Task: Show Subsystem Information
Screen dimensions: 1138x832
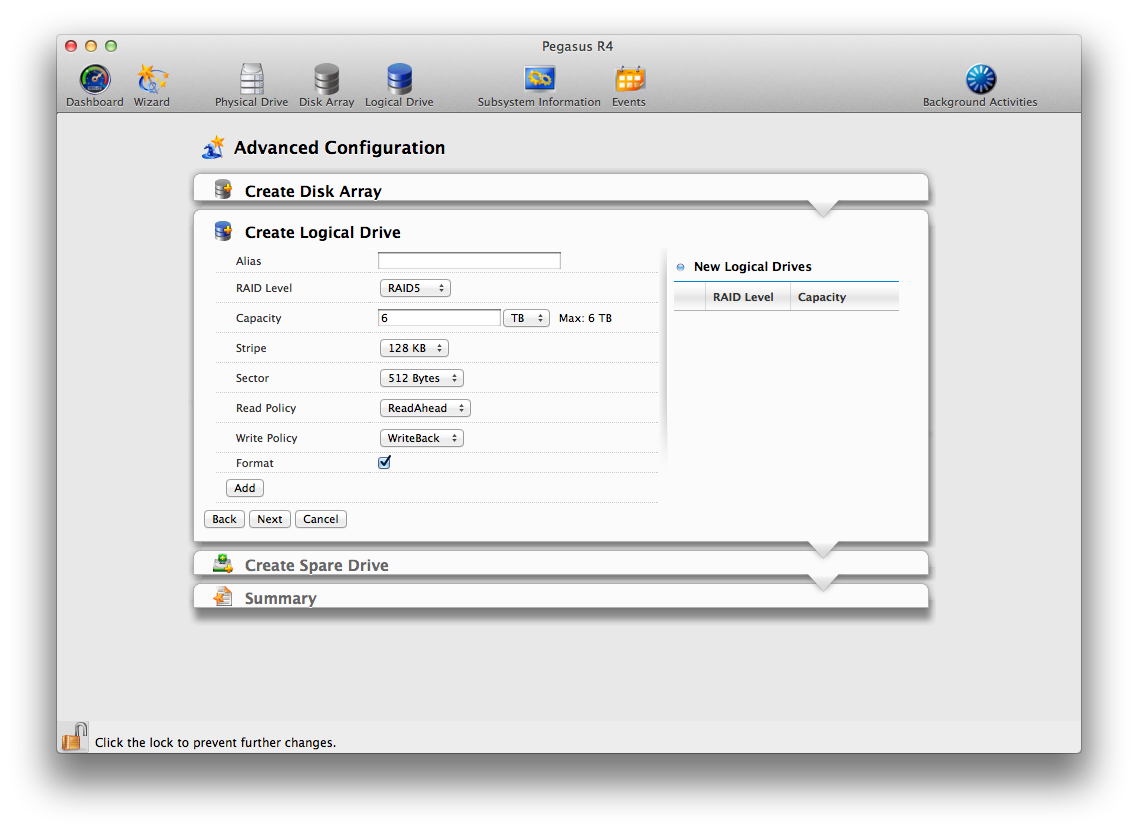Action: point(539,80)
